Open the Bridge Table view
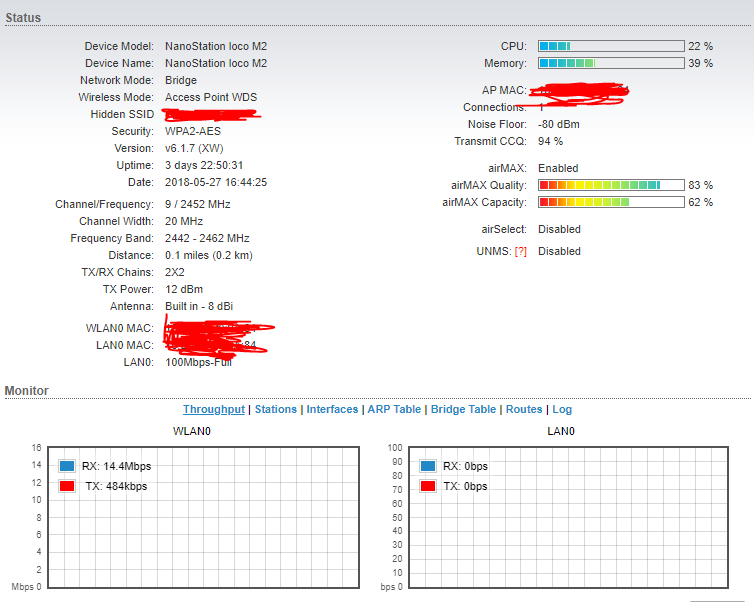Image resolution: width=754 pixels, height=602 pixels. click(463, 409)
